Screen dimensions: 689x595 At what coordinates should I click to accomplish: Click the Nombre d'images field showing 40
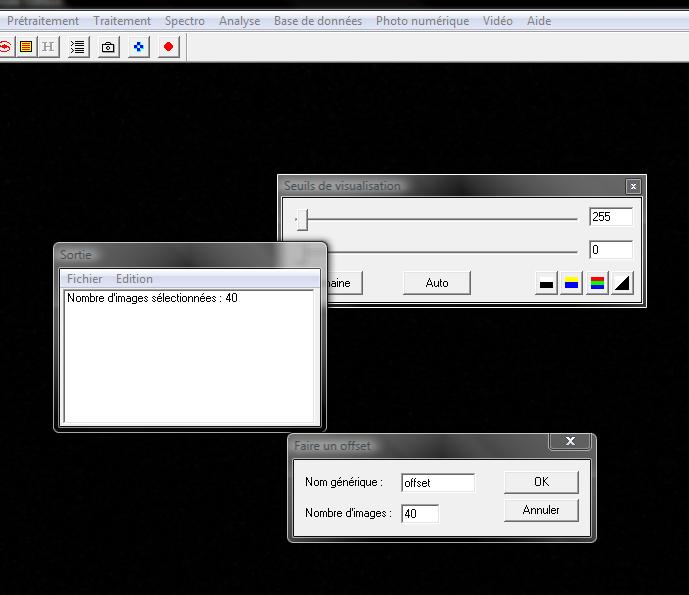[420, 514]
